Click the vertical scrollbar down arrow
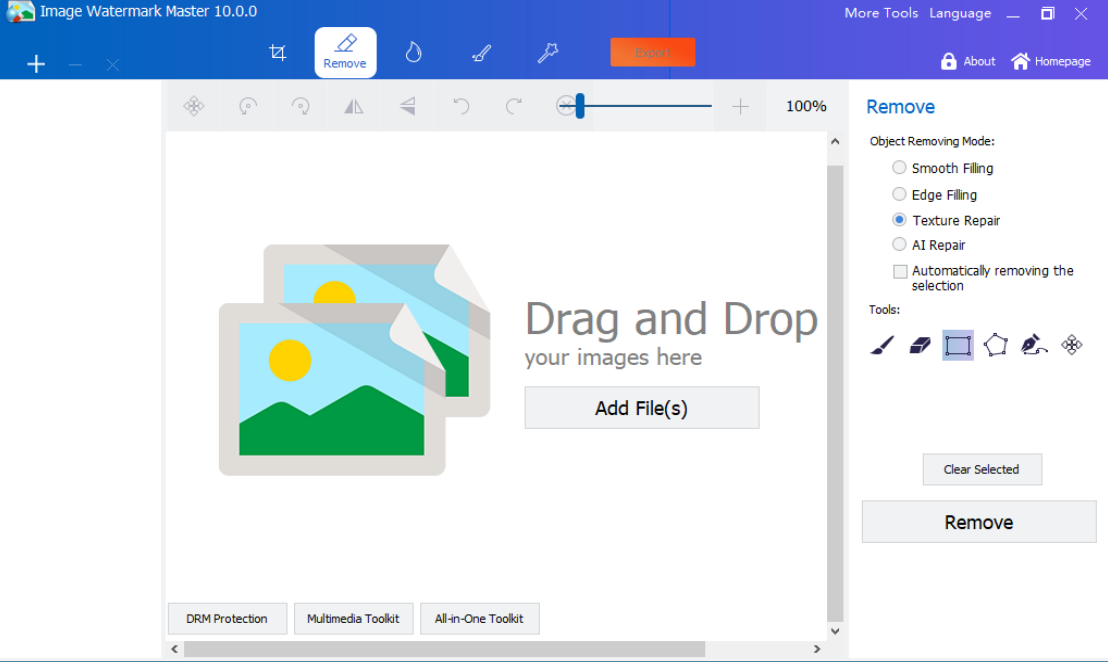1108x662 pixels. [835, 631]
